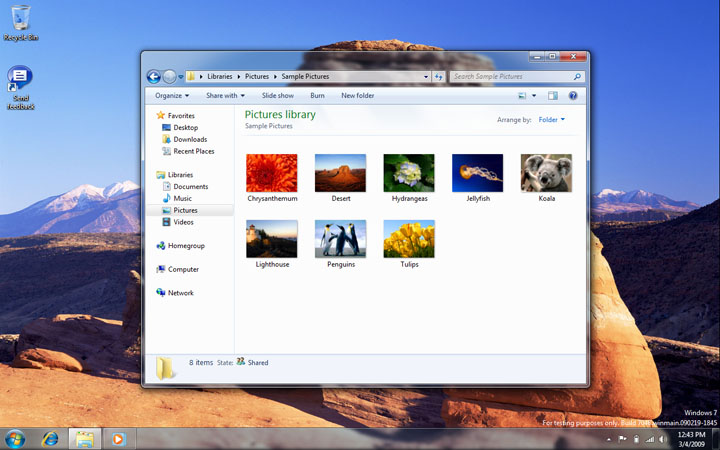Create a New folder
720x450 pixels.
tap(357, 96)
